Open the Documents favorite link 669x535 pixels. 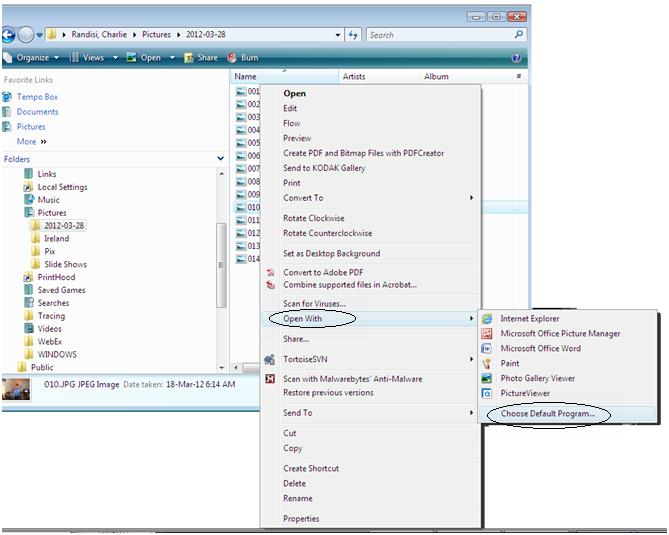(37, 112)
